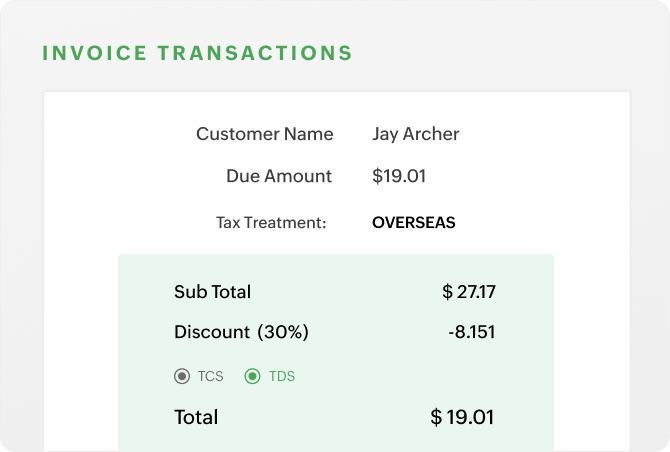Select the $19.01 due amount value

[399, 176]
